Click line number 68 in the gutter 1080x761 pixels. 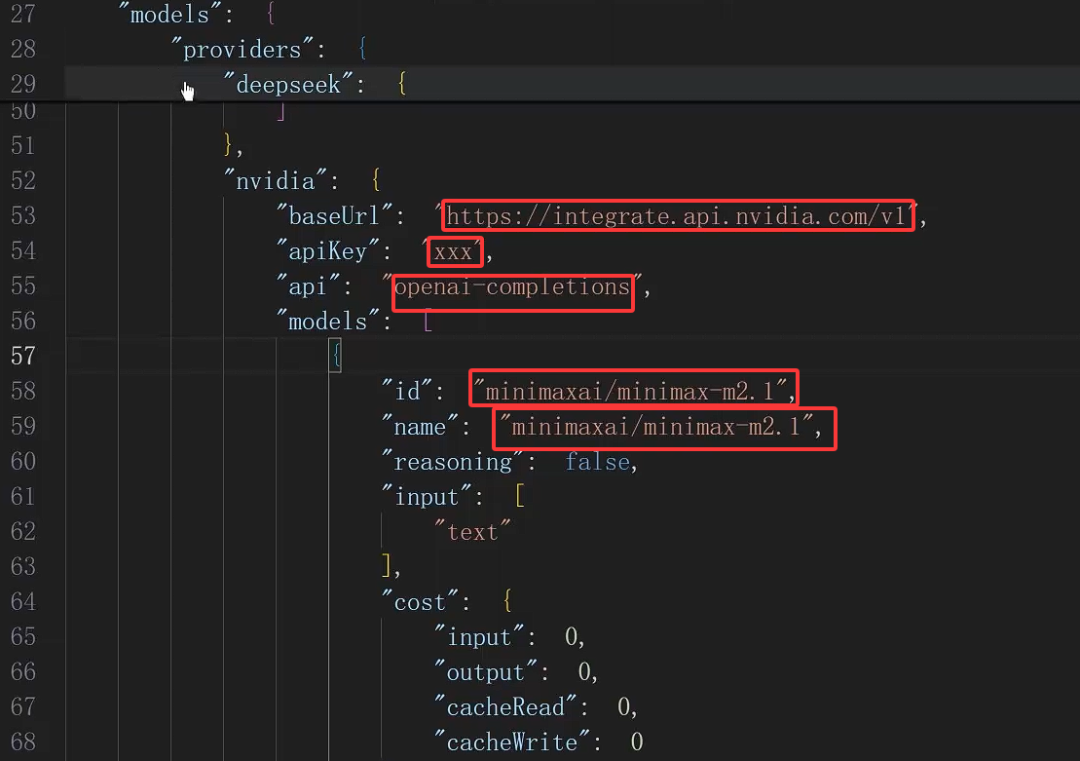[x=23, y=742]
